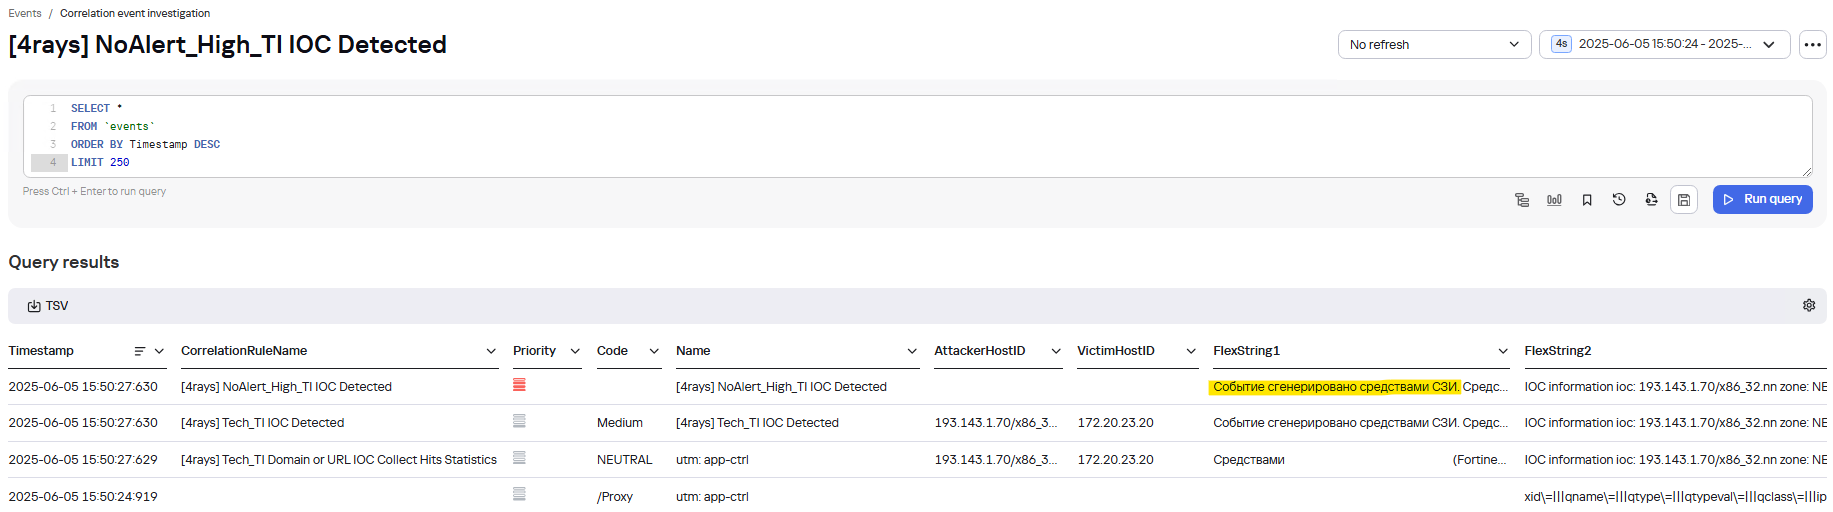Expand the No refresh dropdown
The width and height of the screenshot is (1833, 512).
[x=1434, y=45]
